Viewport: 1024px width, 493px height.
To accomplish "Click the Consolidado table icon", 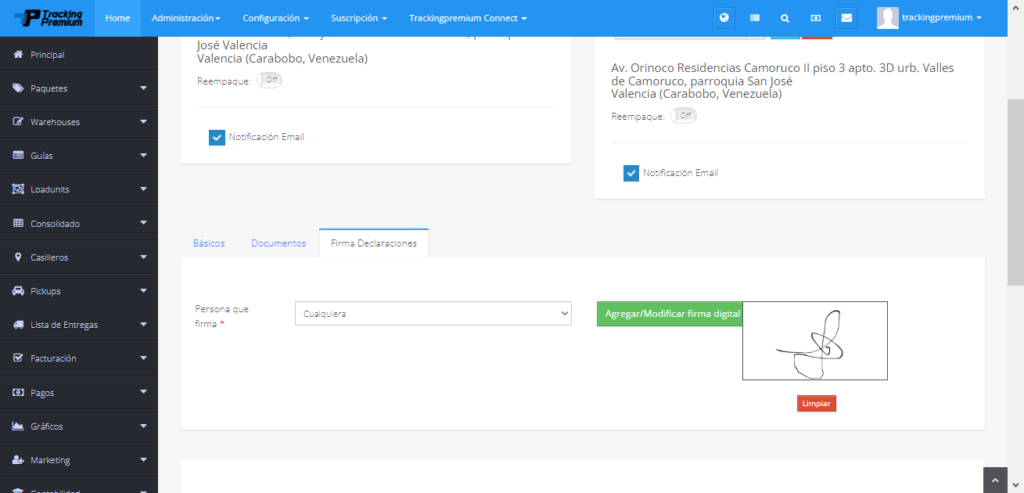I will [x=18, y=223].
